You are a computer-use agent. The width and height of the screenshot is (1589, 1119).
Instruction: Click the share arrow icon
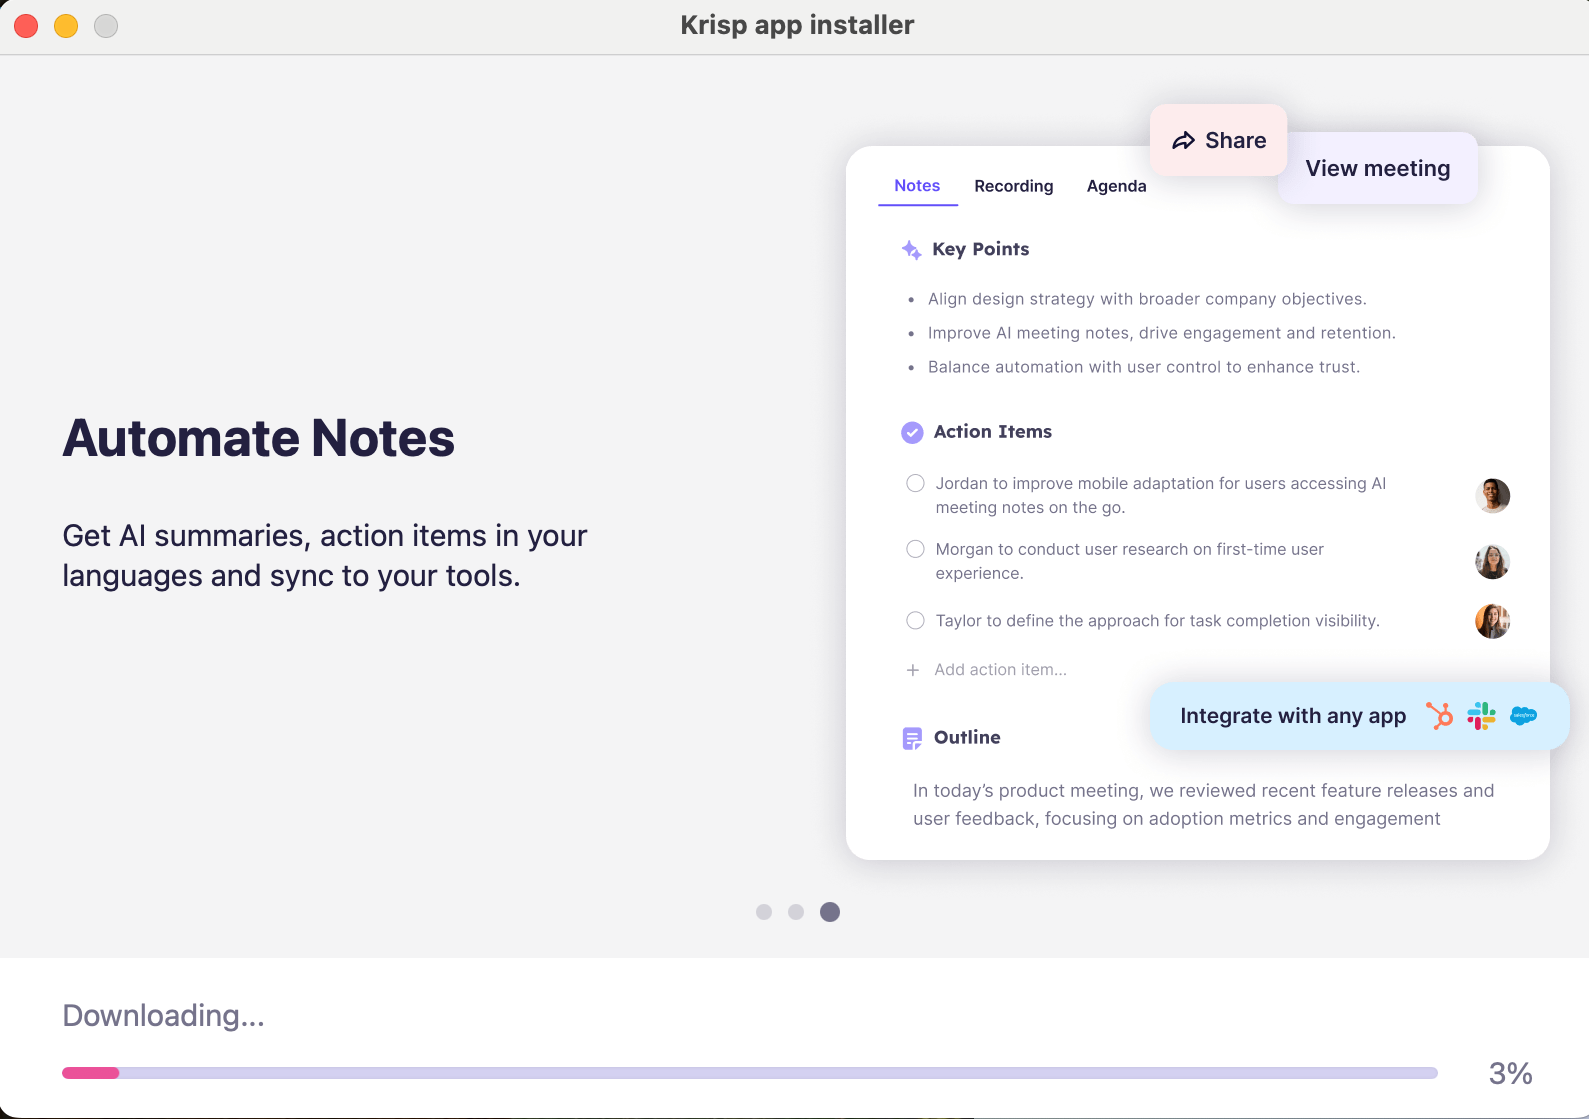coord(1184,141)
